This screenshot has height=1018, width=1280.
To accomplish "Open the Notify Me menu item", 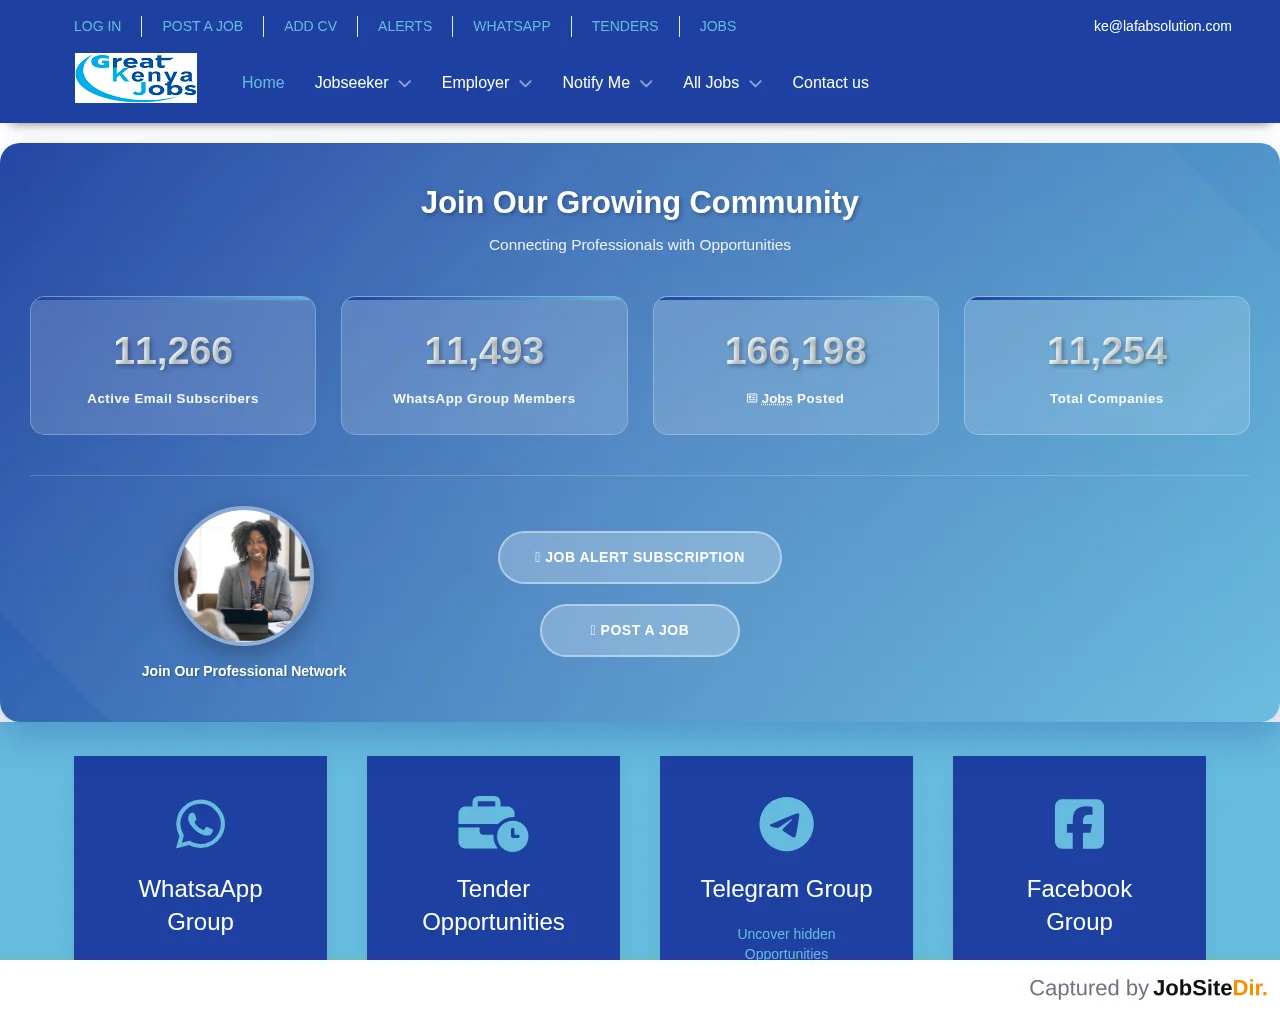I will point(596,83).
